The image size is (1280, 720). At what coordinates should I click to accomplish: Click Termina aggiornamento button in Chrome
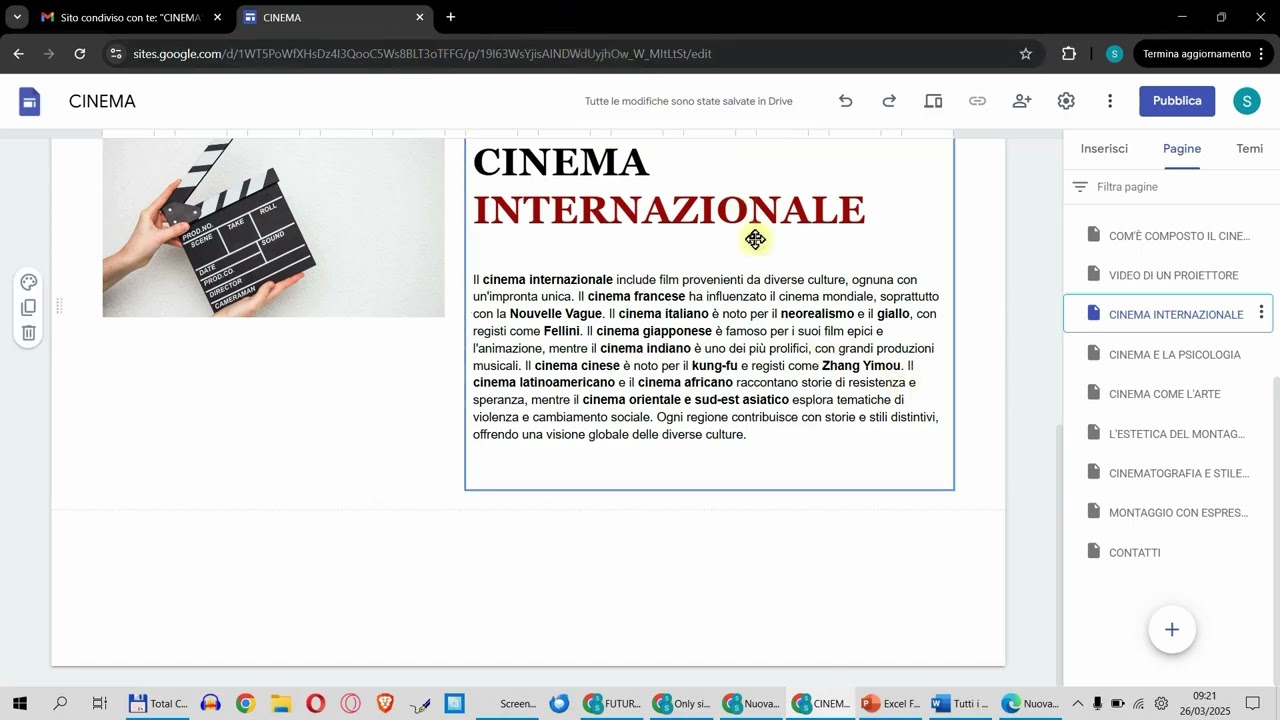tap(1196, 54)
